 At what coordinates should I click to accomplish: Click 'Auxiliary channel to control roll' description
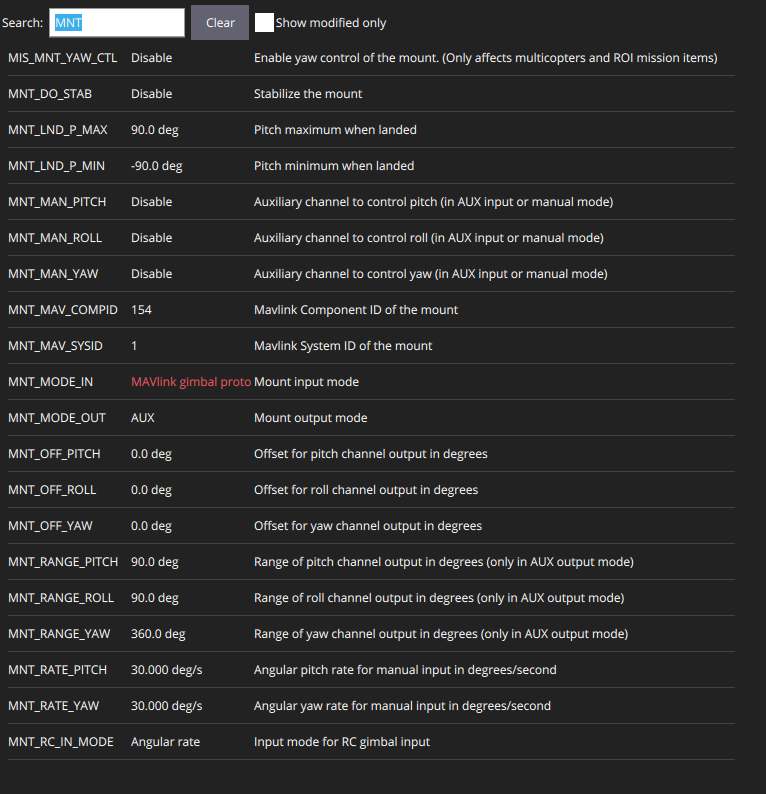(x=429, y=237)
